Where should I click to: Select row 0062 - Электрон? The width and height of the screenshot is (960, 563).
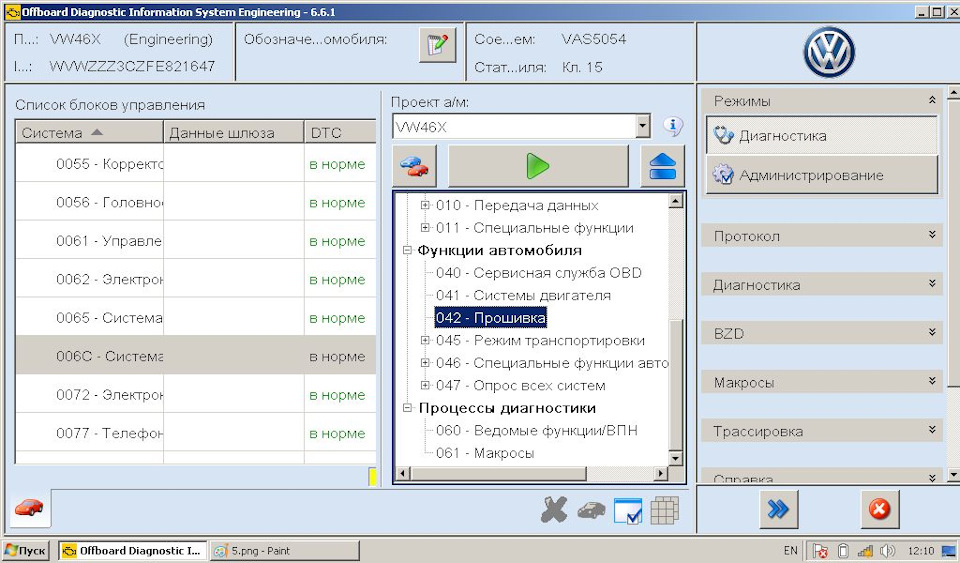point(196,279)
